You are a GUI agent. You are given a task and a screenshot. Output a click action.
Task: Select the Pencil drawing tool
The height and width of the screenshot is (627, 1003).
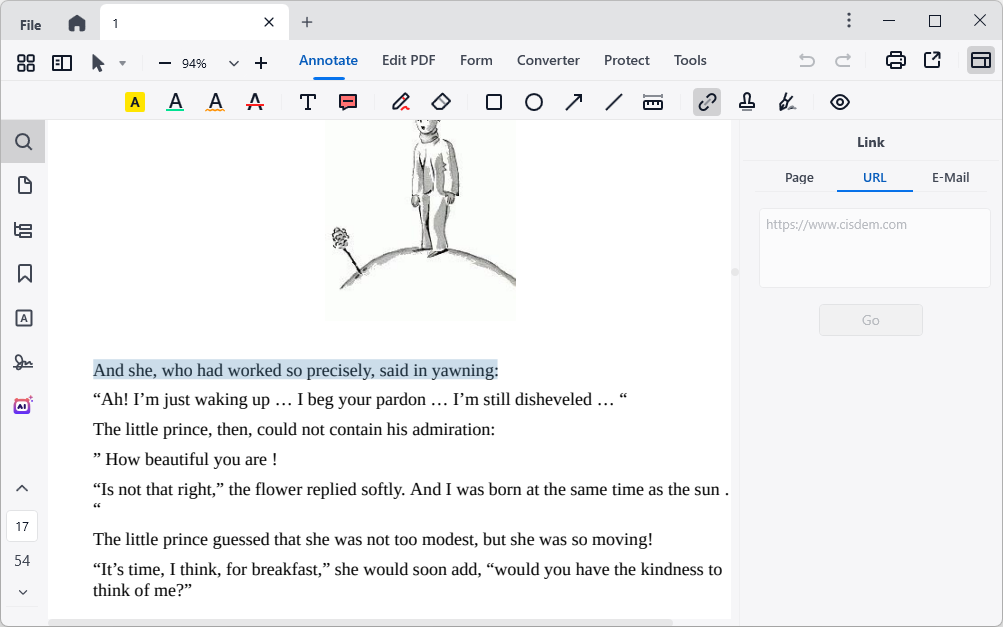(401, 101)
